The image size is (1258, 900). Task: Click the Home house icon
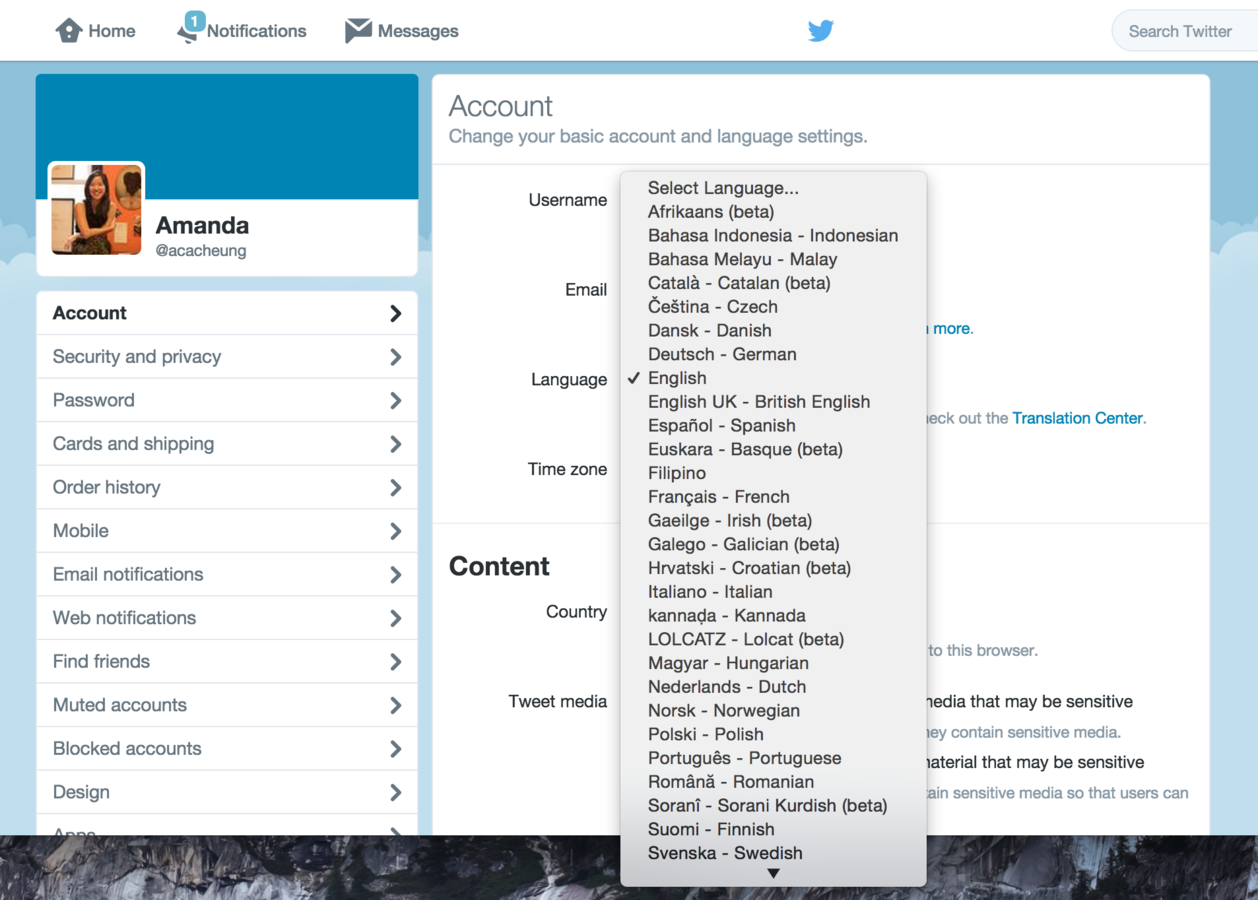[x=69, y=31]
